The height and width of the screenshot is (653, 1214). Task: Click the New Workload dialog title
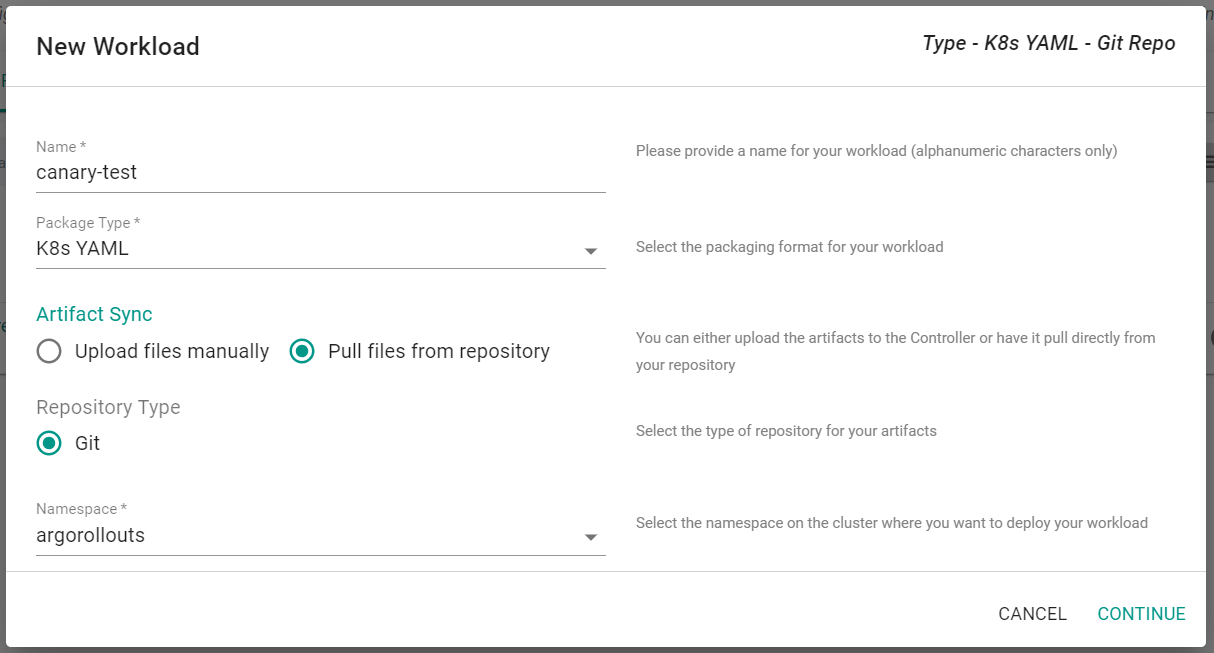[118, 47]
